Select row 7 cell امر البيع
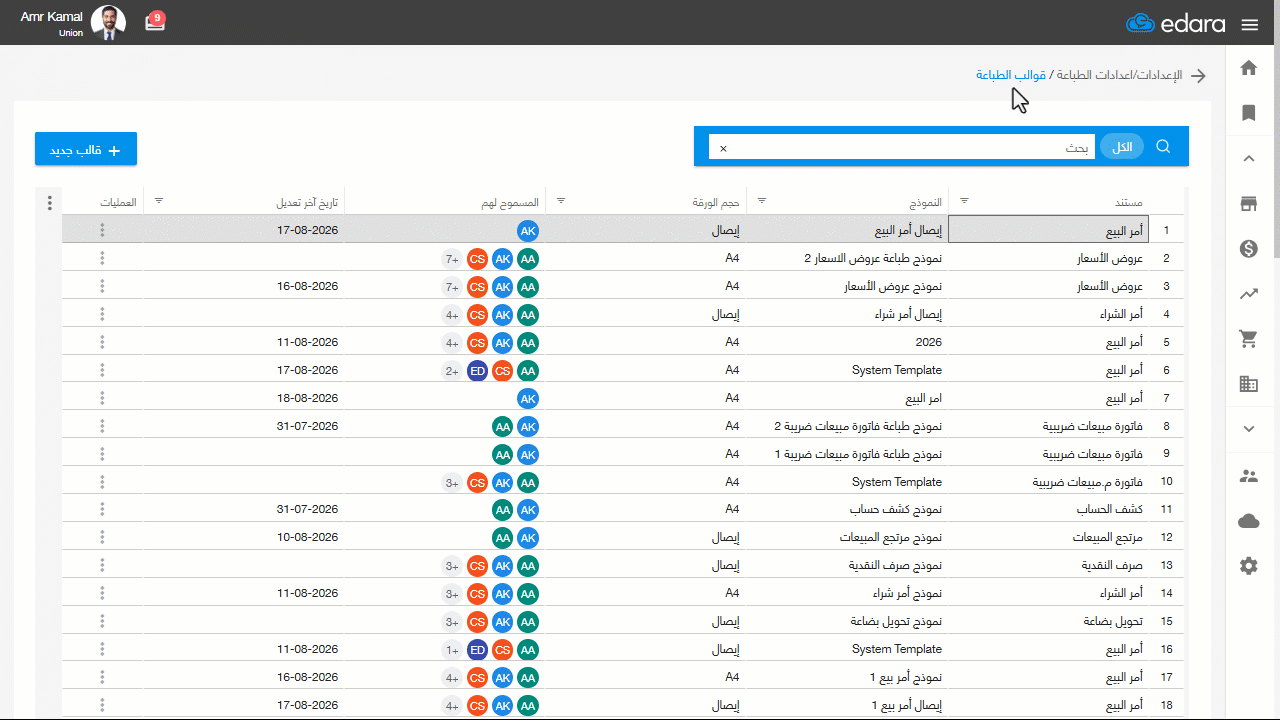 pos(846,398)
